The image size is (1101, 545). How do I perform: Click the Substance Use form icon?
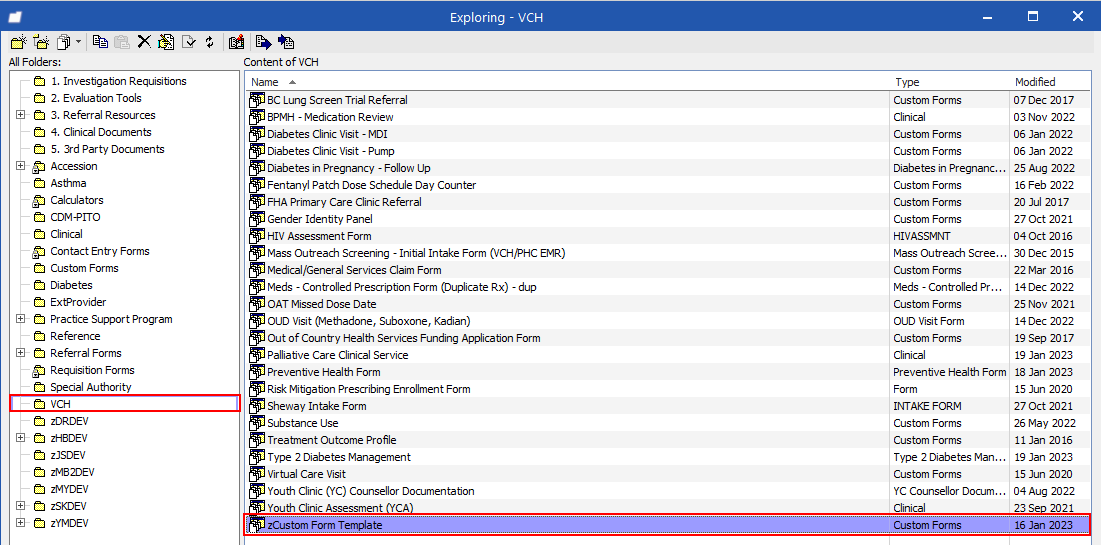(257, 423)
